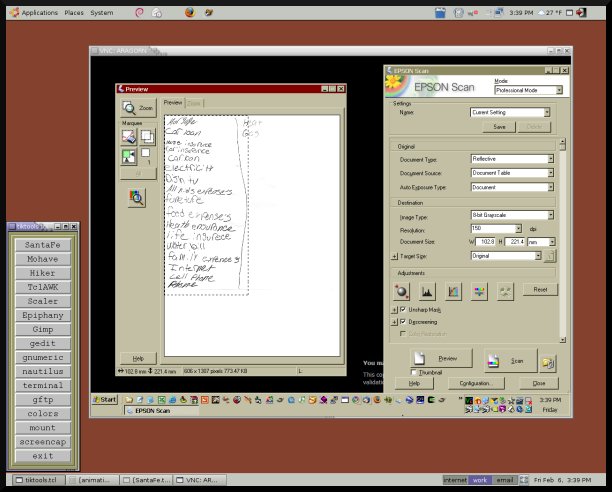Enable the Thumbnail checkbox
Image resolution: width=612 pixels, height=492 pixels.
[x=414, y=372]
